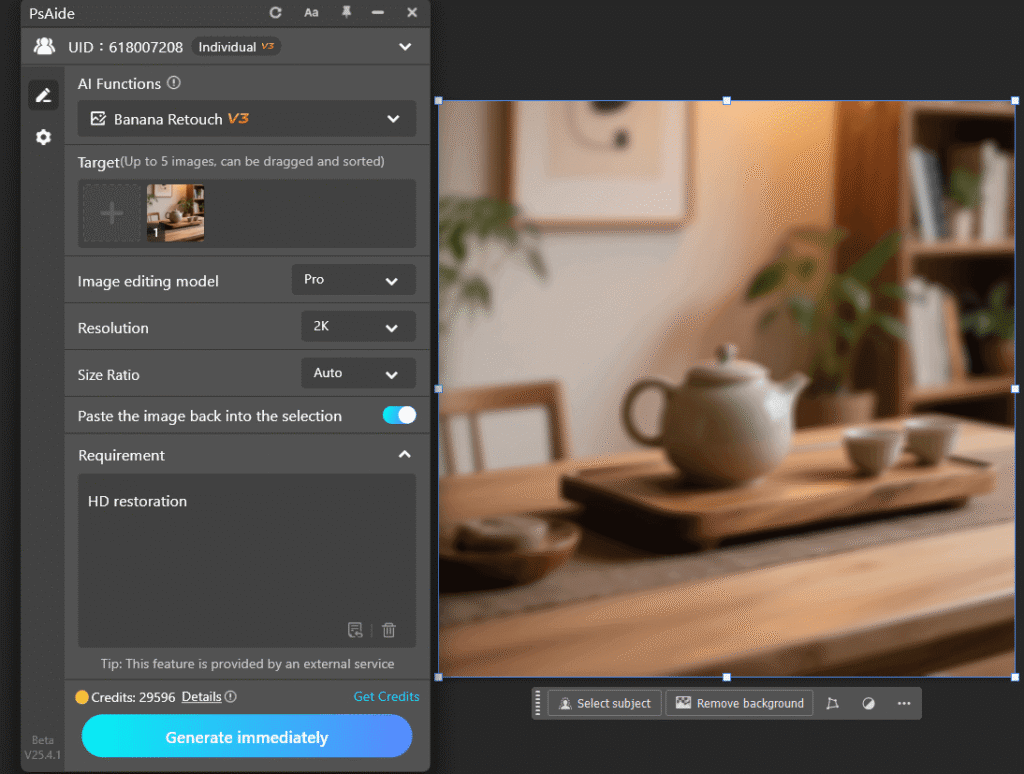This screenshot has height=774, width=1024.
Task: Click the Generate immediately button
Action: (246, 736)
